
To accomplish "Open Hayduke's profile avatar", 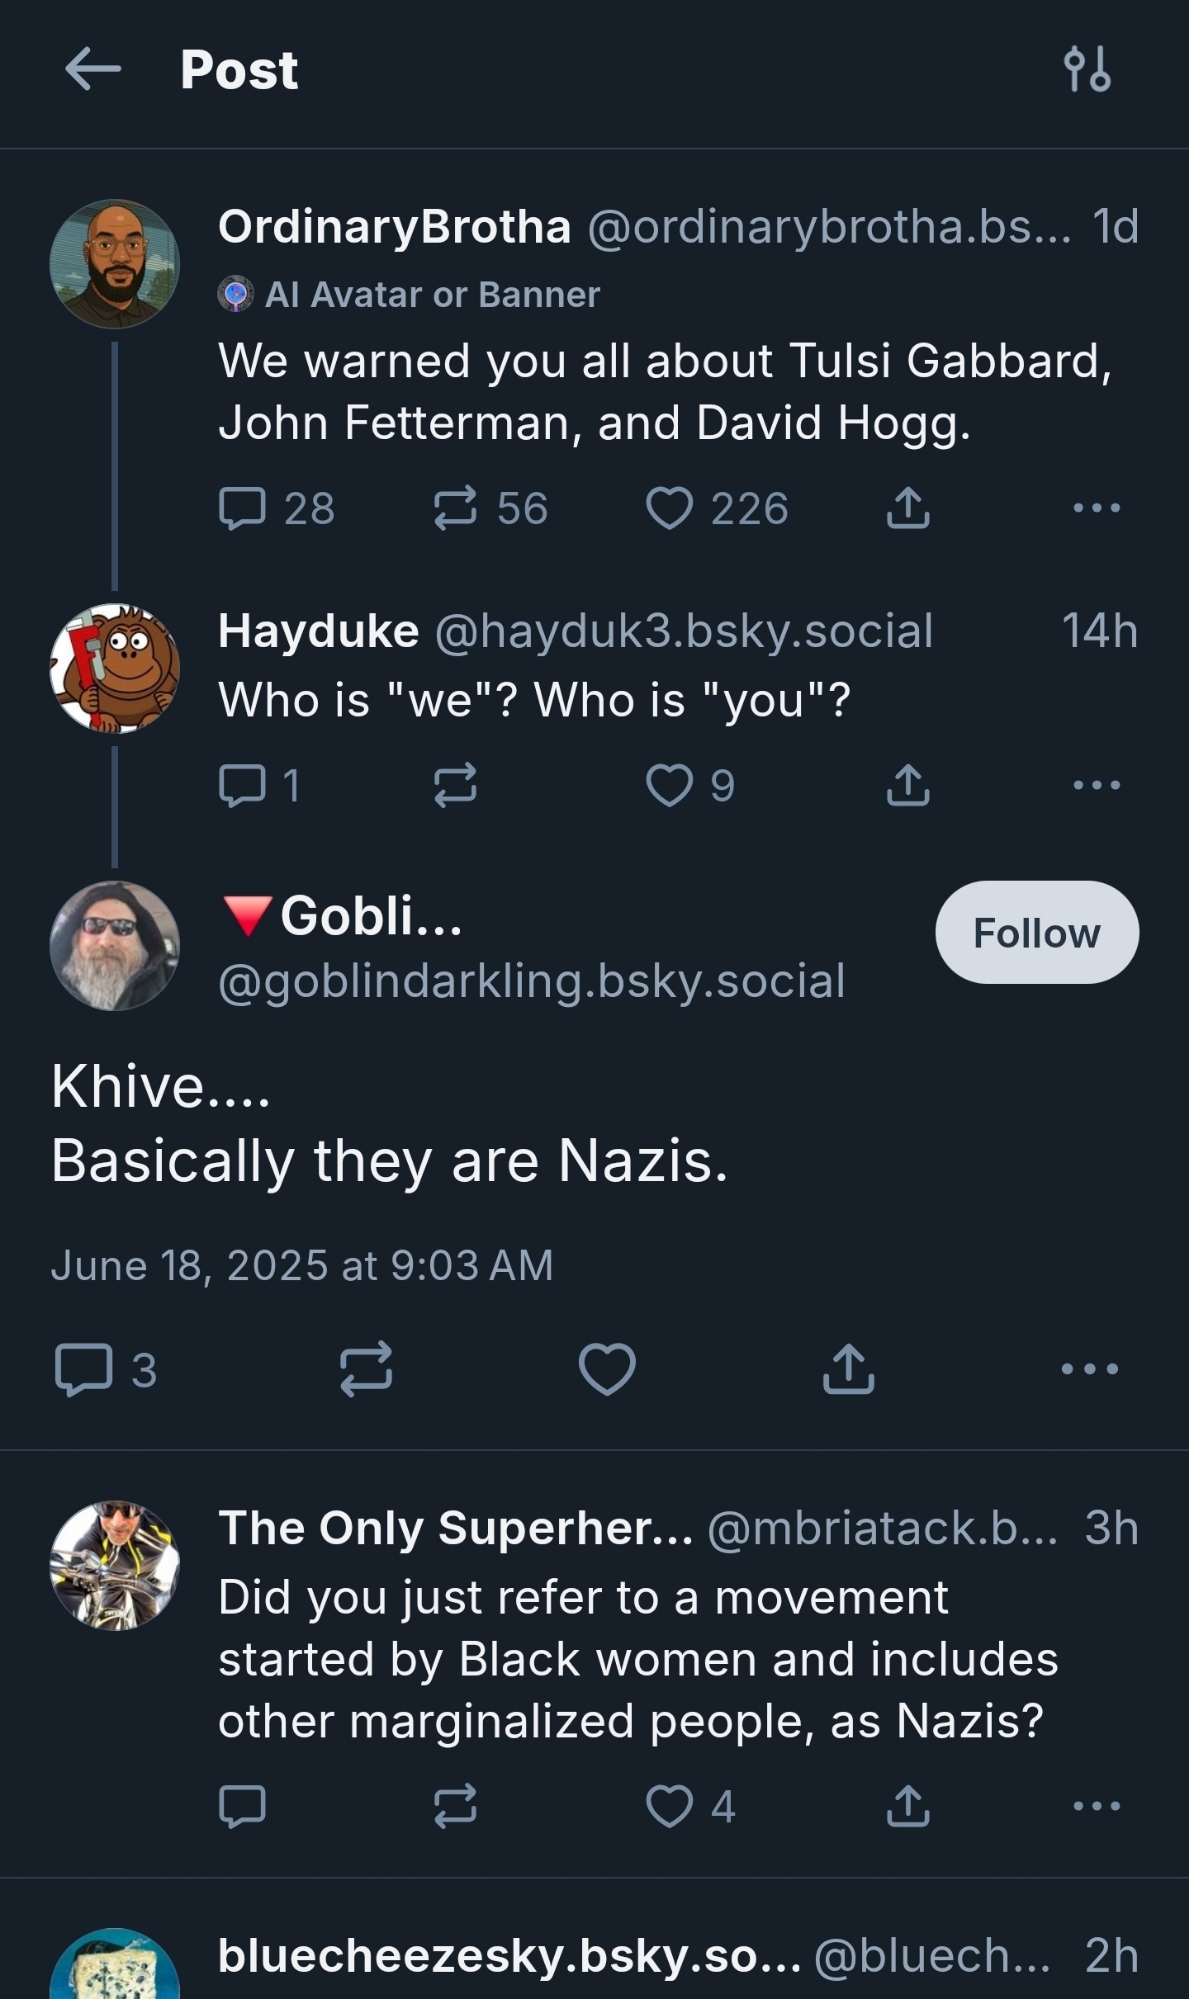I will 115,668.
